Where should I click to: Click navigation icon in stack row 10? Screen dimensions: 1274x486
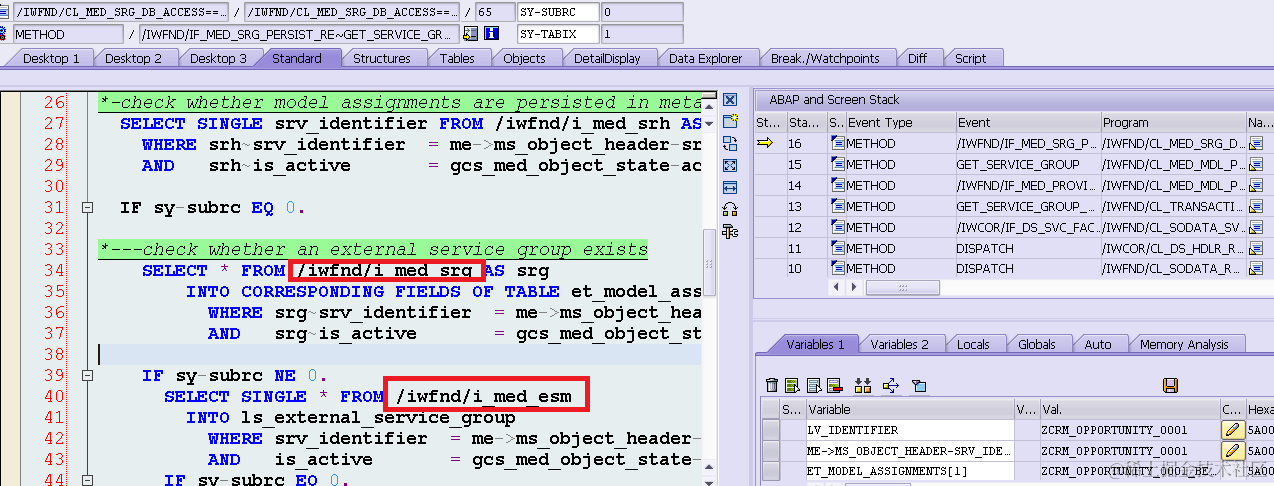click(x=1256, y=269)
